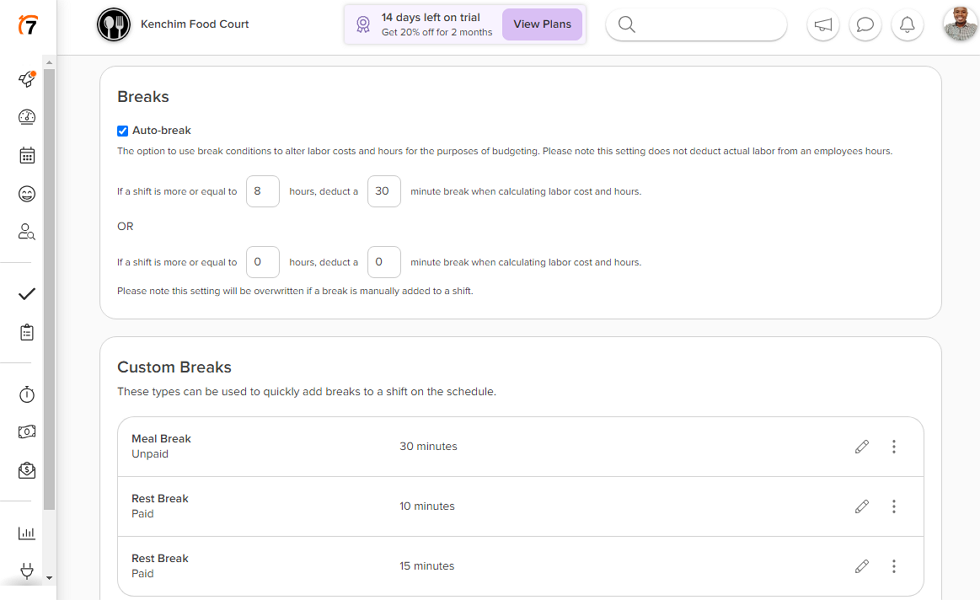Click the Meal Break row name
The height and width of the screenshot is (600, 980).
[161, 439]
